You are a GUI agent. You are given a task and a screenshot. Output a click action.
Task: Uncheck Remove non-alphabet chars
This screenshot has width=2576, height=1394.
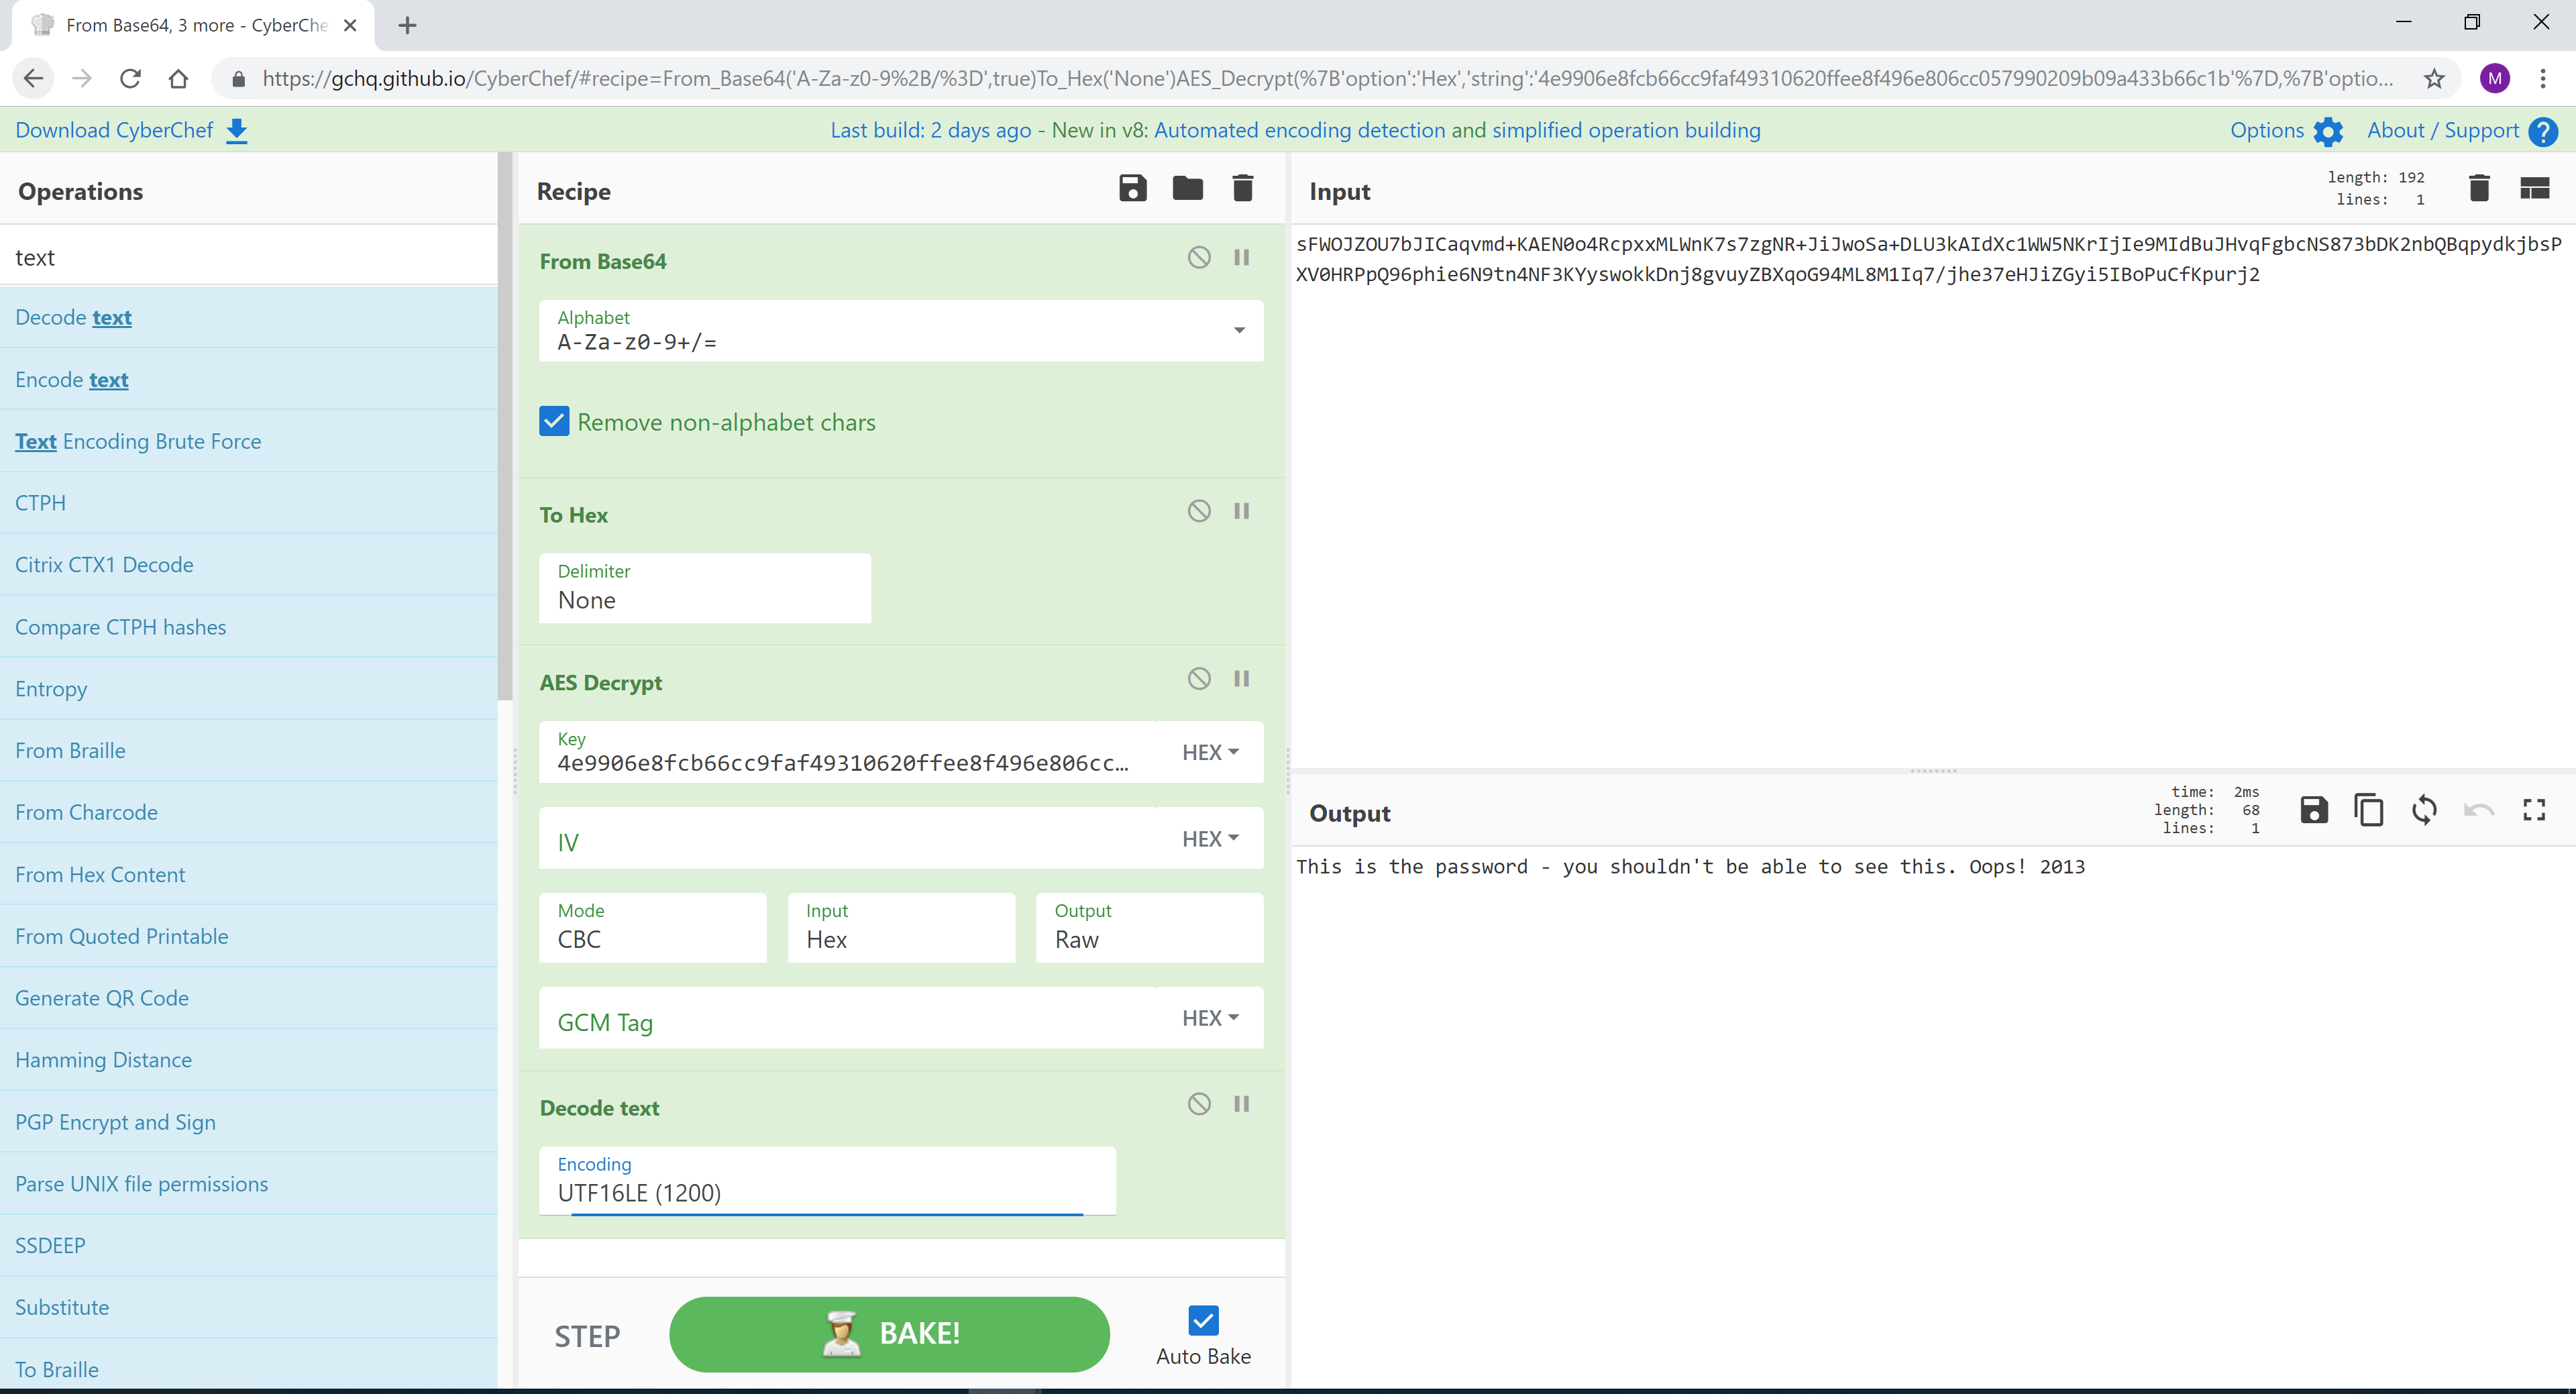coord(554,421)
